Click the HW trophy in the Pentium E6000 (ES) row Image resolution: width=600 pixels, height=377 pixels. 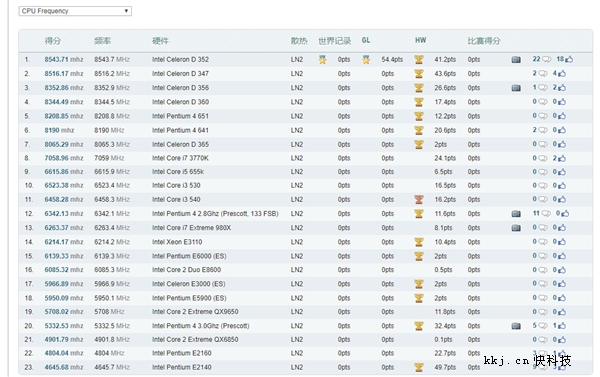point(419,256)
